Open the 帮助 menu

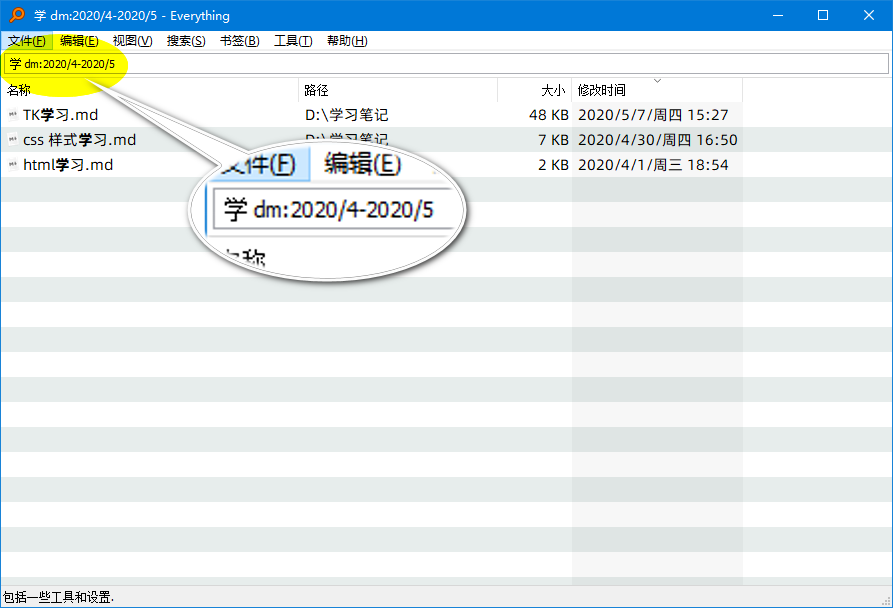pos(344,41)
